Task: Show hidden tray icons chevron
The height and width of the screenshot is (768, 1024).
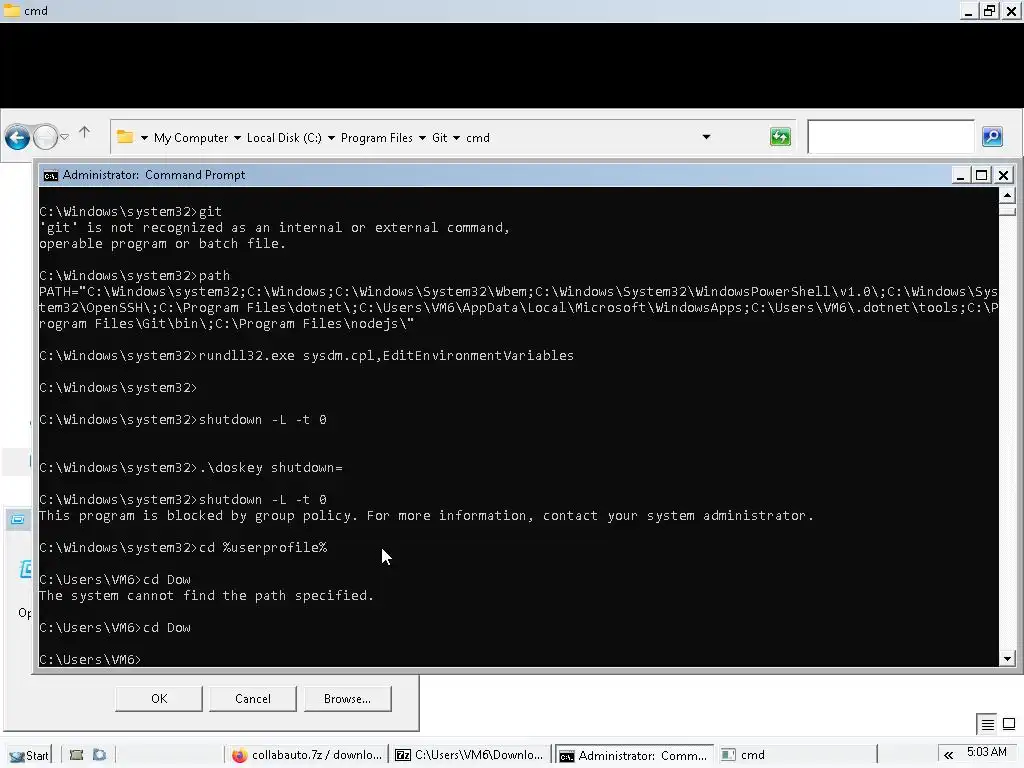Action: 948,755
